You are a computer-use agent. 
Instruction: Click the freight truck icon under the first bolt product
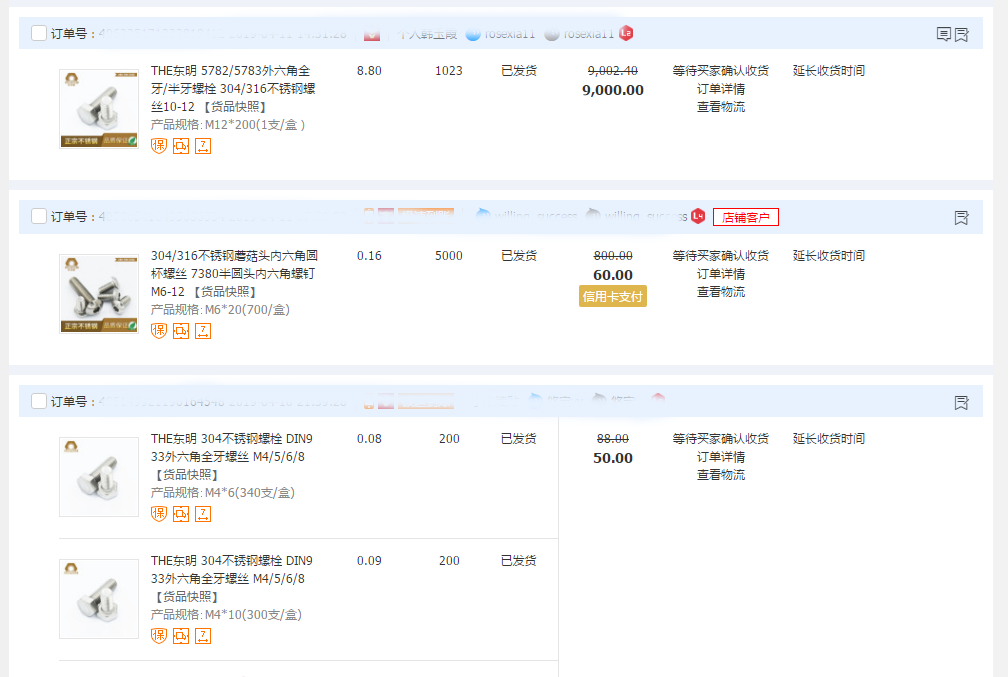(181, 146)
